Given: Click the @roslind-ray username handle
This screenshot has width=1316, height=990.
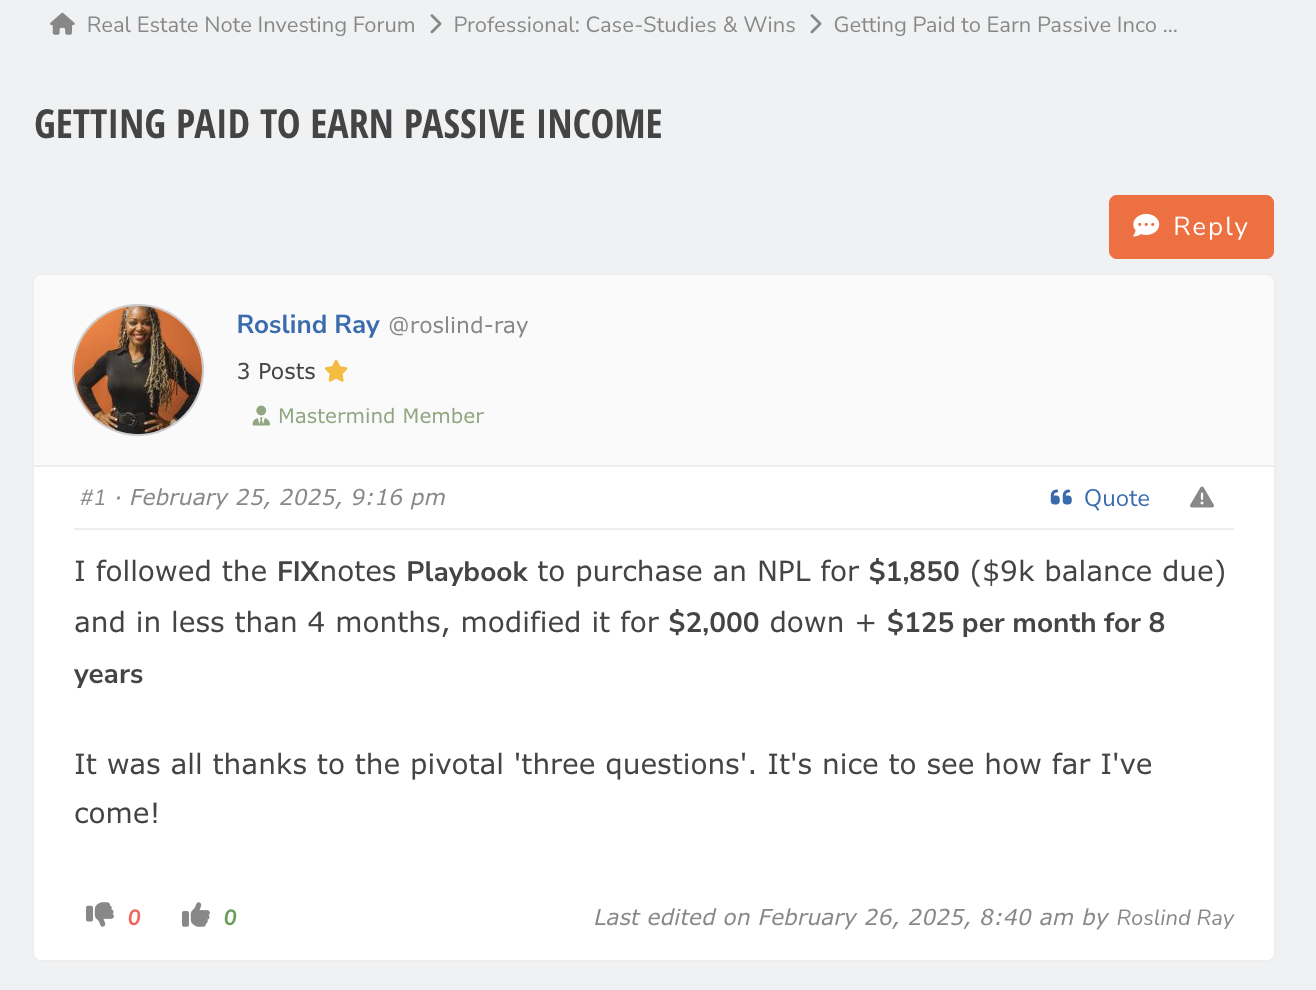Looking at the screenshot, I should pos(458,325).
